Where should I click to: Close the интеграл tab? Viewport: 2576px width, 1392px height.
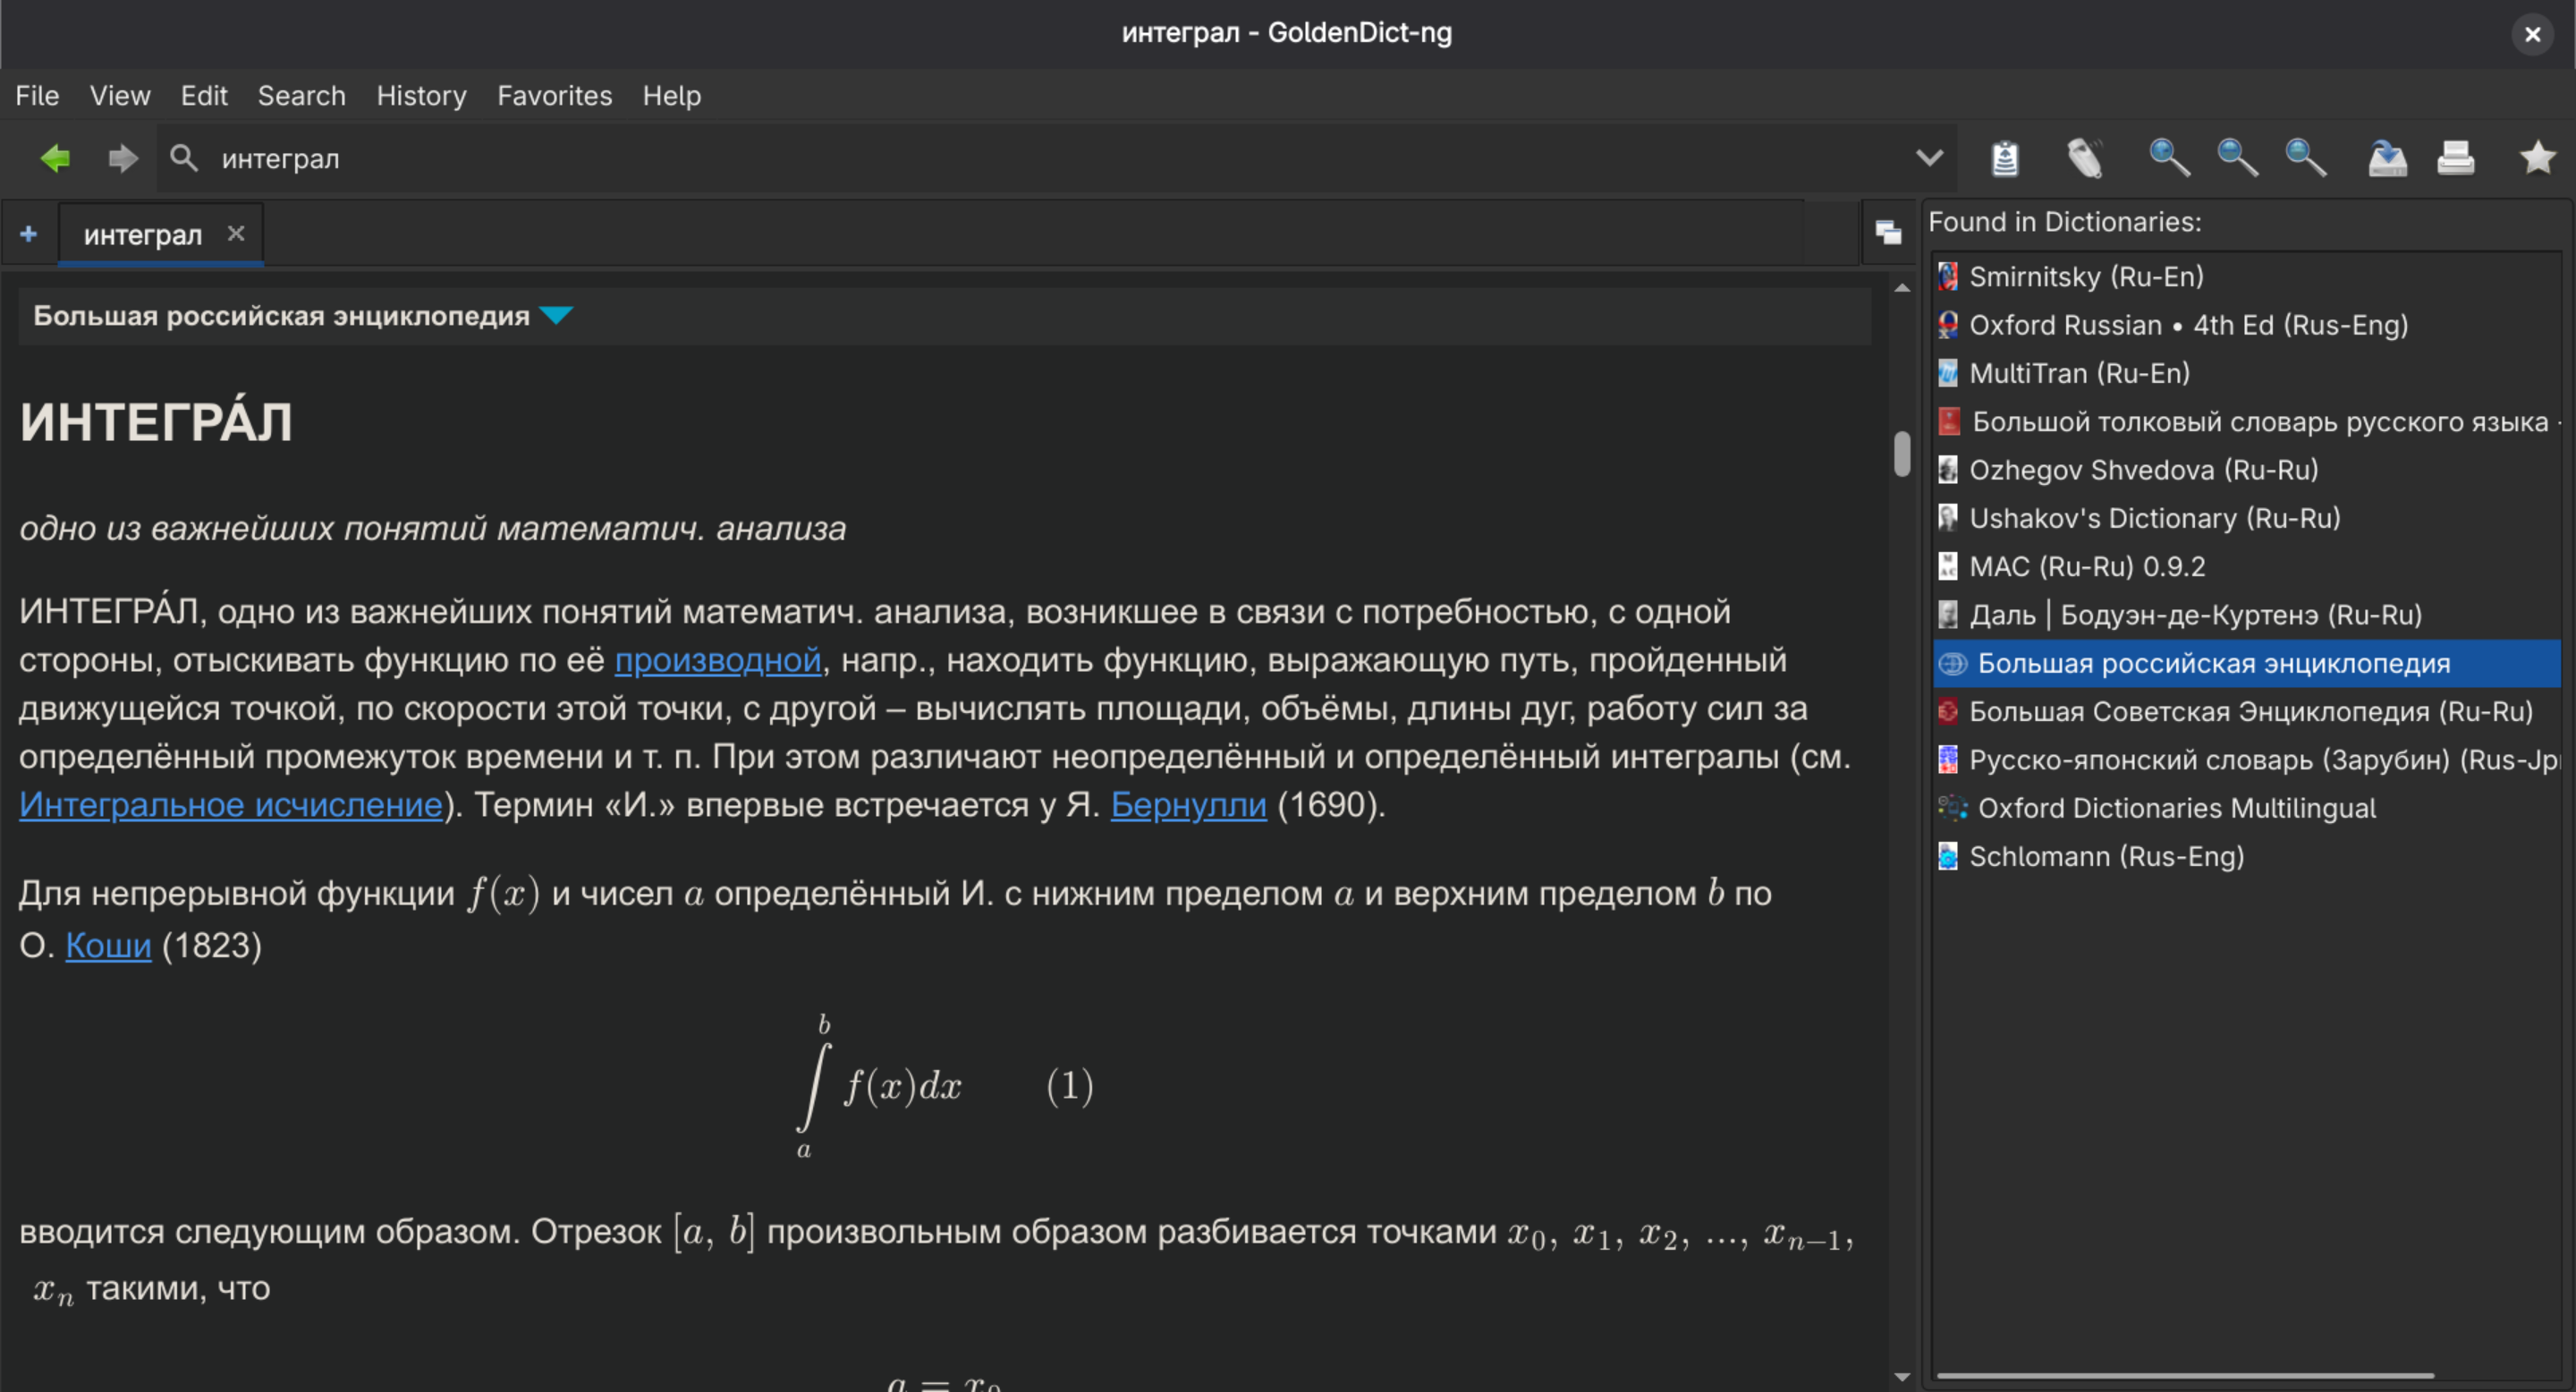click(x=236, y=233)
